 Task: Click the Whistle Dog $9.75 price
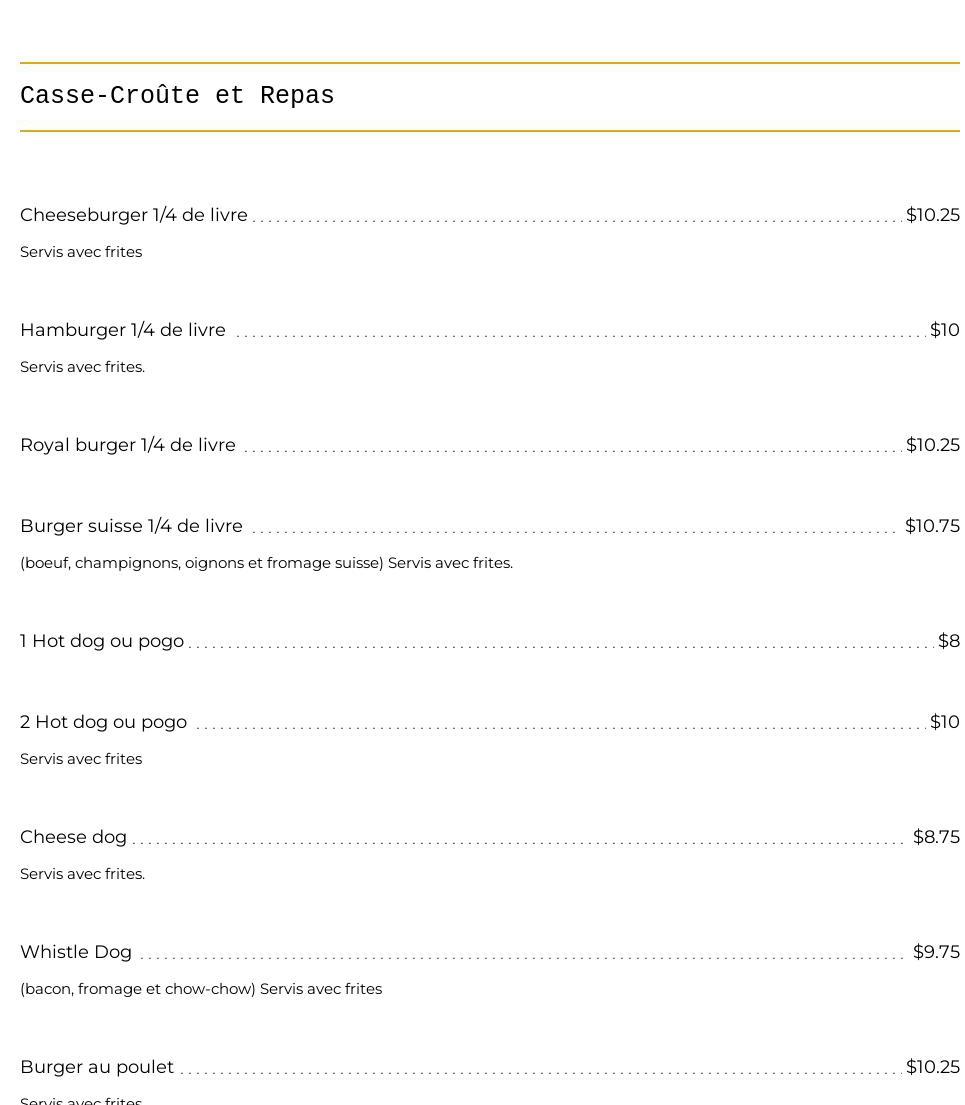coord(936,951)
